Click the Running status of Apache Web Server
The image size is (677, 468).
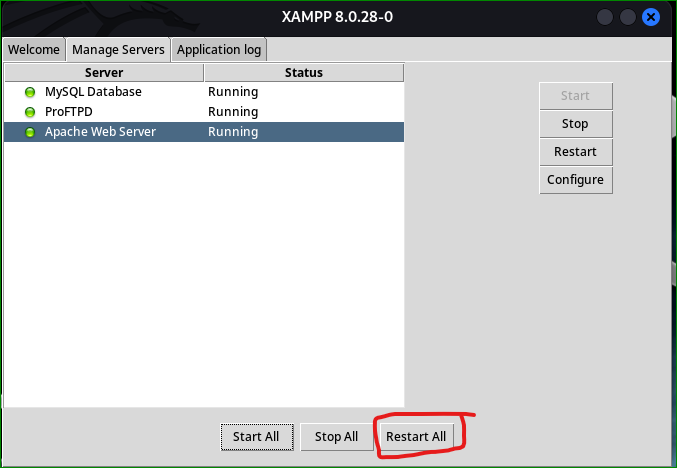coord(233,132)
